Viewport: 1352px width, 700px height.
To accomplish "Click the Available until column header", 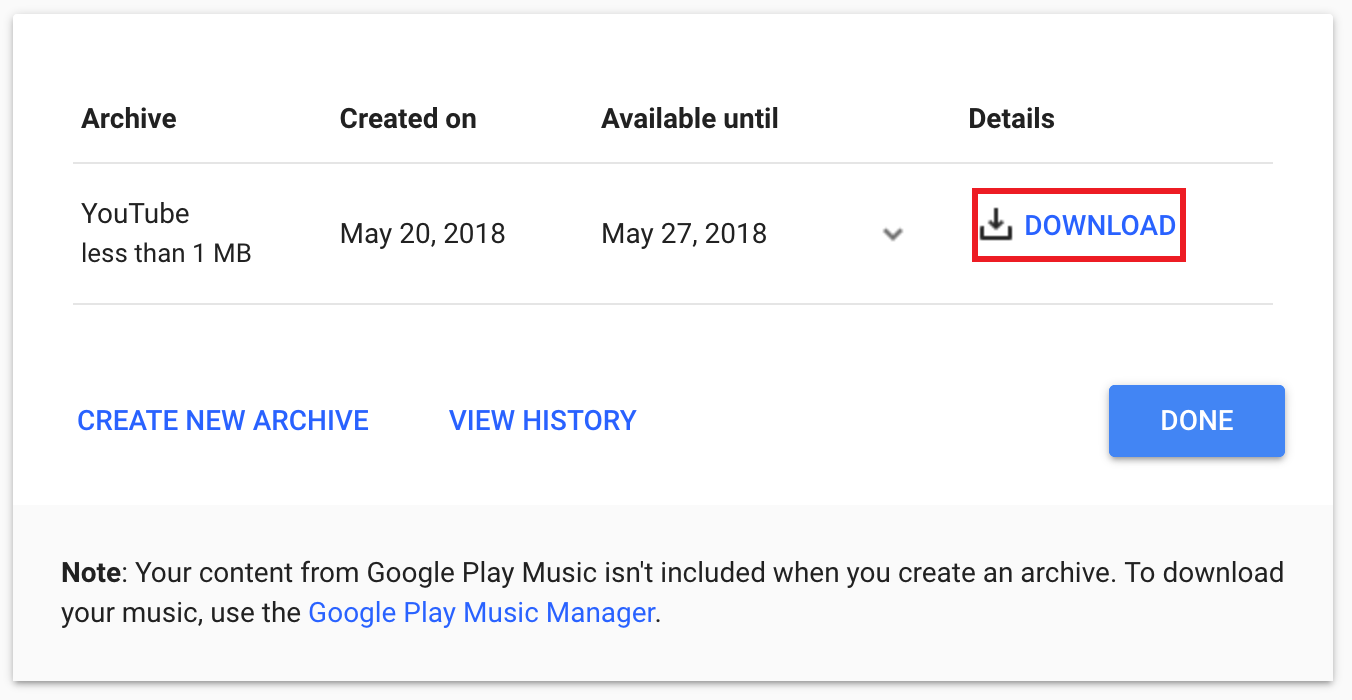I will 690,118.
